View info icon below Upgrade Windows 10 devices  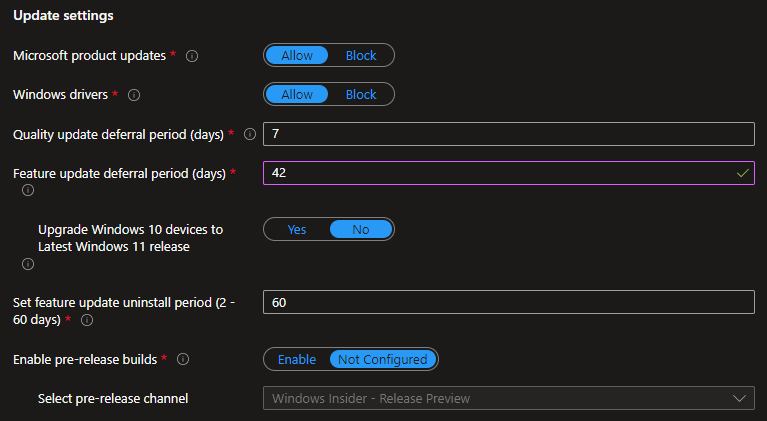pyautogui.click(x=28, y=264)
